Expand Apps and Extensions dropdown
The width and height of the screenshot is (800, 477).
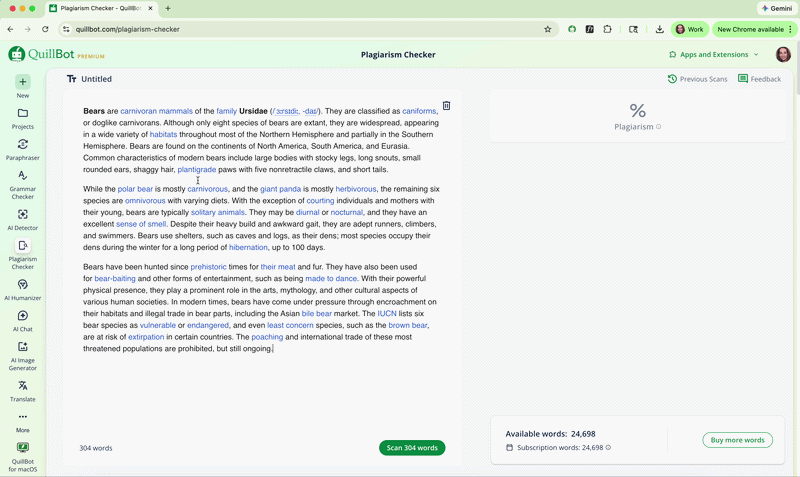point(713,55)
